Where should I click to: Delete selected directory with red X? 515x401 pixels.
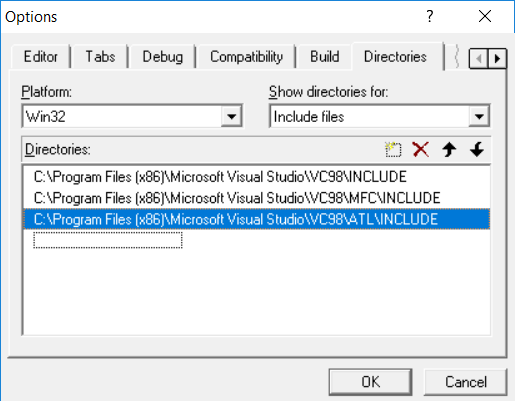click(x=421, y=149)
